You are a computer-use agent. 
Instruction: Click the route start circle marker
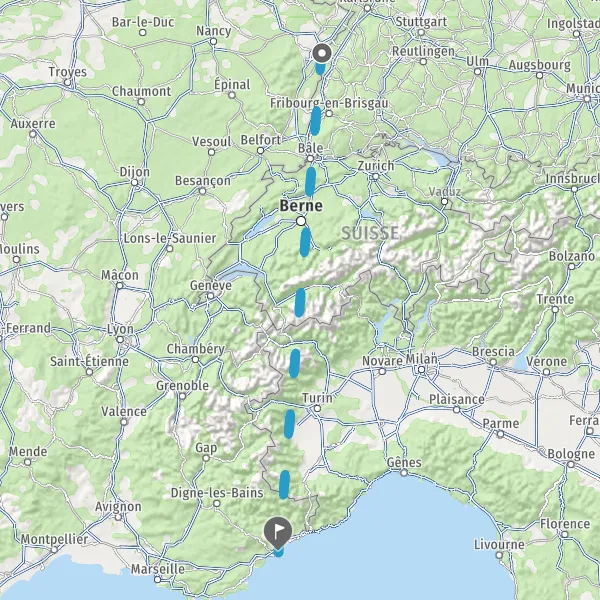coord(322,54)
